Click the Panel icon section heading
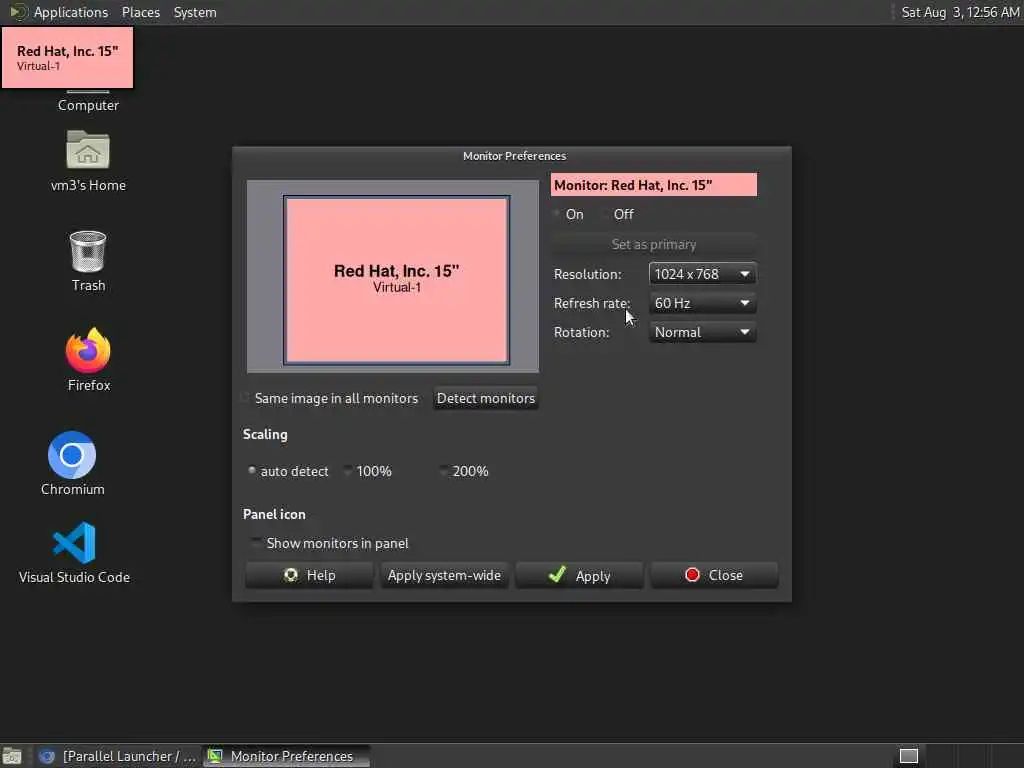Viewport: 1024px width, 768px height. [x=274, y=514]
